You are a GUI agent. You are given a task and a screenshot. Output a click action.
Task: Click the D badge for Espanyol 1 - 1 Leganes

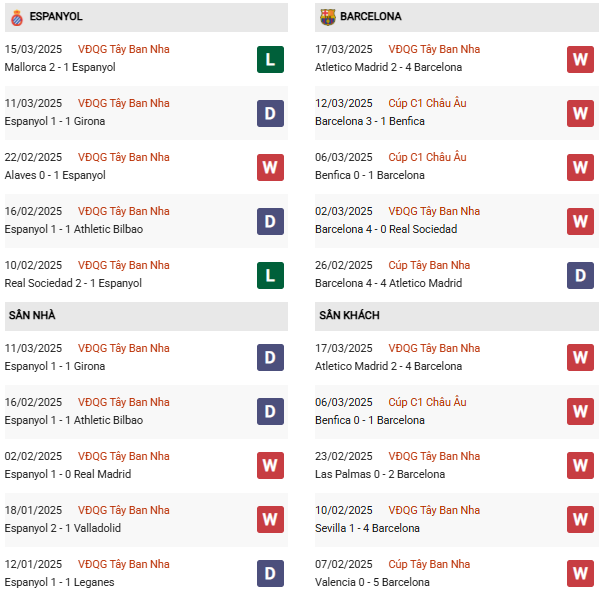pos(270,574)
